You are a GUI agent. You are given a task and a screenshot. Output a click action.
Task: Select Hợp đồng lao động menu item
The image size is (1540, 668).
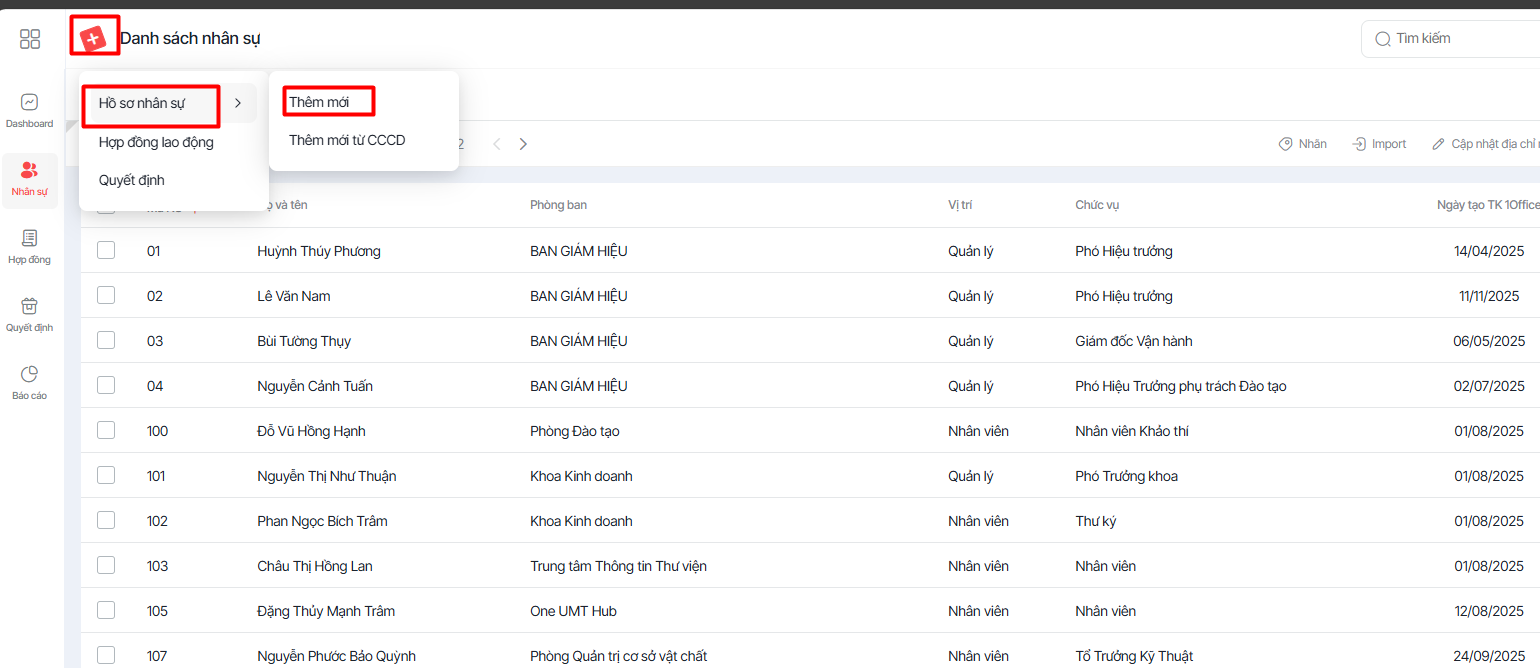point(156,142)
